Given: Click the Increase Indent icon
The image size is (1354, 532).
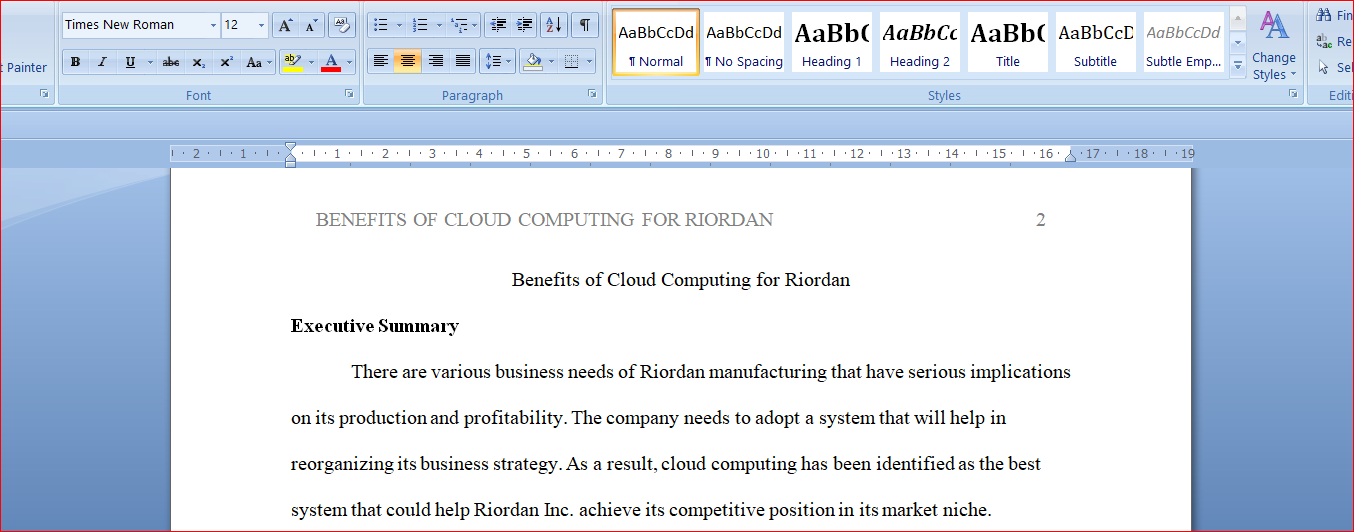Looking at the screenshot, I should [524, 25].
